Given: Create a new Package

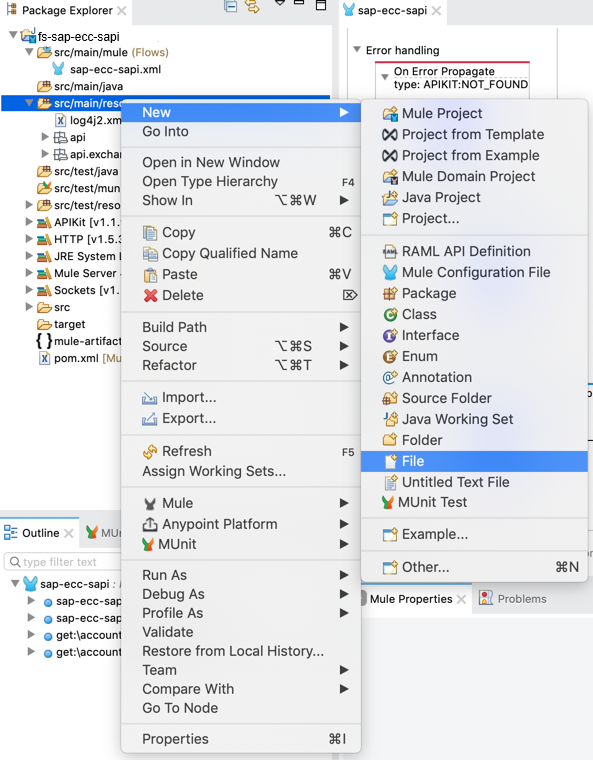Looking at the screenshot, I should 474,293.
